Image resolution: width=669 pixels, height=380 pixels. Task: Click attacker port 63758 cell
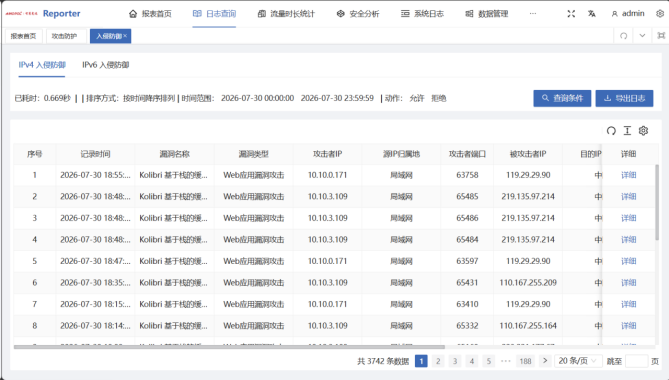pos(467,175)
